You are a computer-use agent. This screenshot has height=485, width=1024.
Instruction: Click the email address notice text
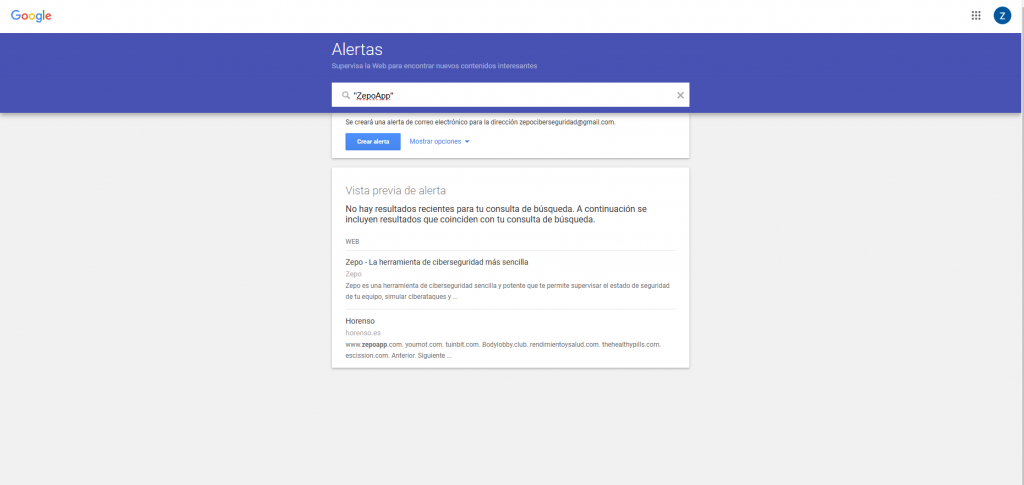click(x=480, y=122)
